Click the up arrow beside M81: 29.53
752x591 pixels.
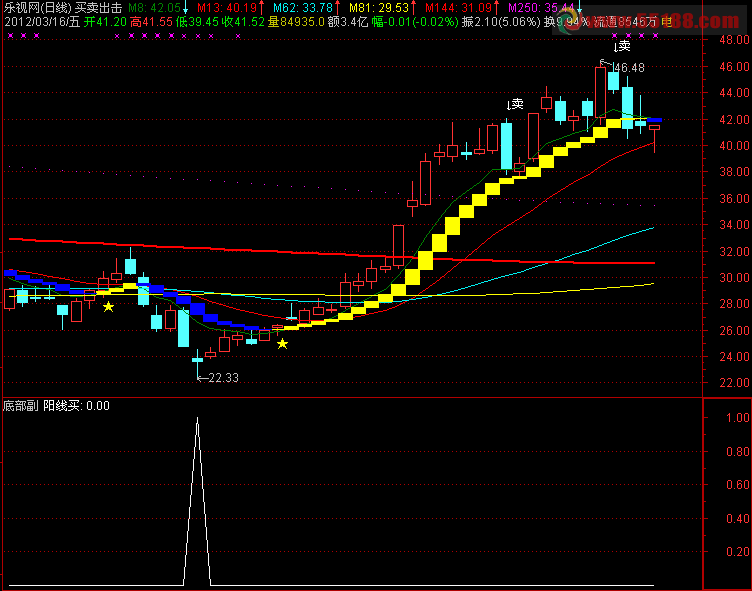click(413, 8)
